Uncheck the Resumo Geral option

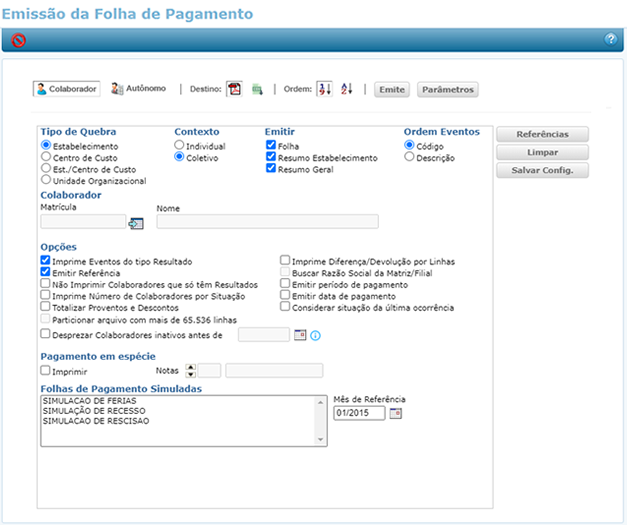(271, 169)
